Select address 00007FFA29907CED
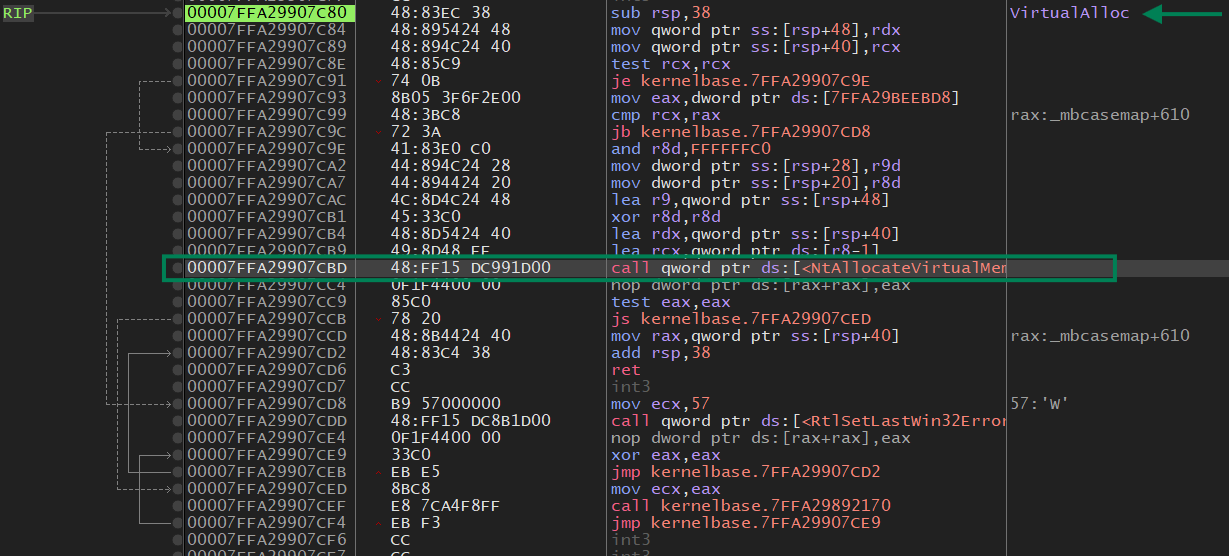This screenshot has height=556, width=1229. (x=267, y=489)
